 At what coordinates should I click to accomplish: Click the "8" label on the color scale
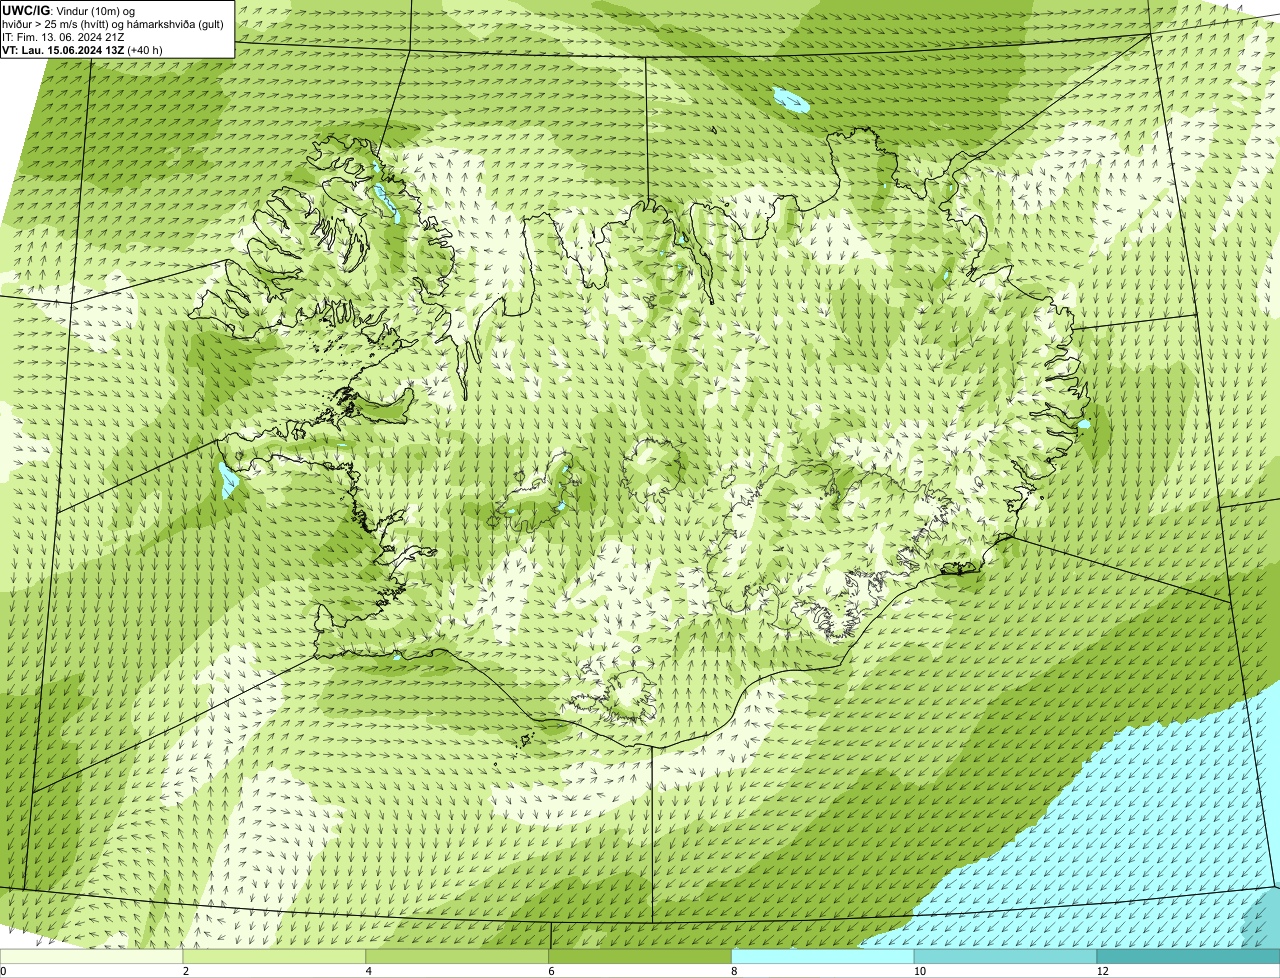point(735,971)
